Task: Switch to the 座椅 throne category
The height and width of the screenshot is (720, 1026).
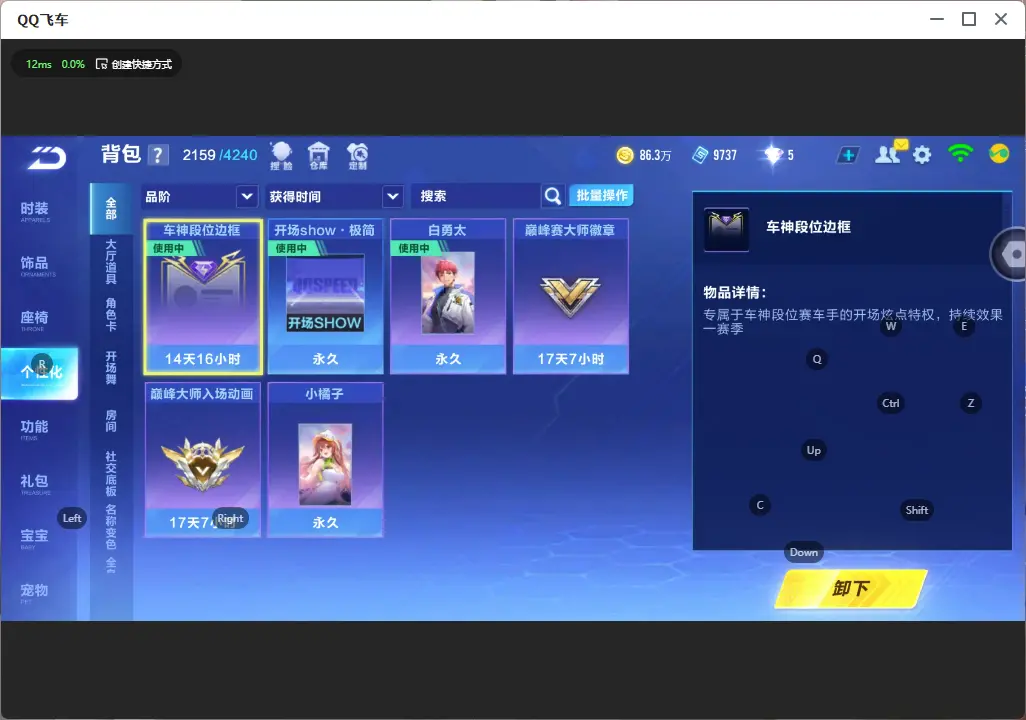Action: (x=34, y=319)
